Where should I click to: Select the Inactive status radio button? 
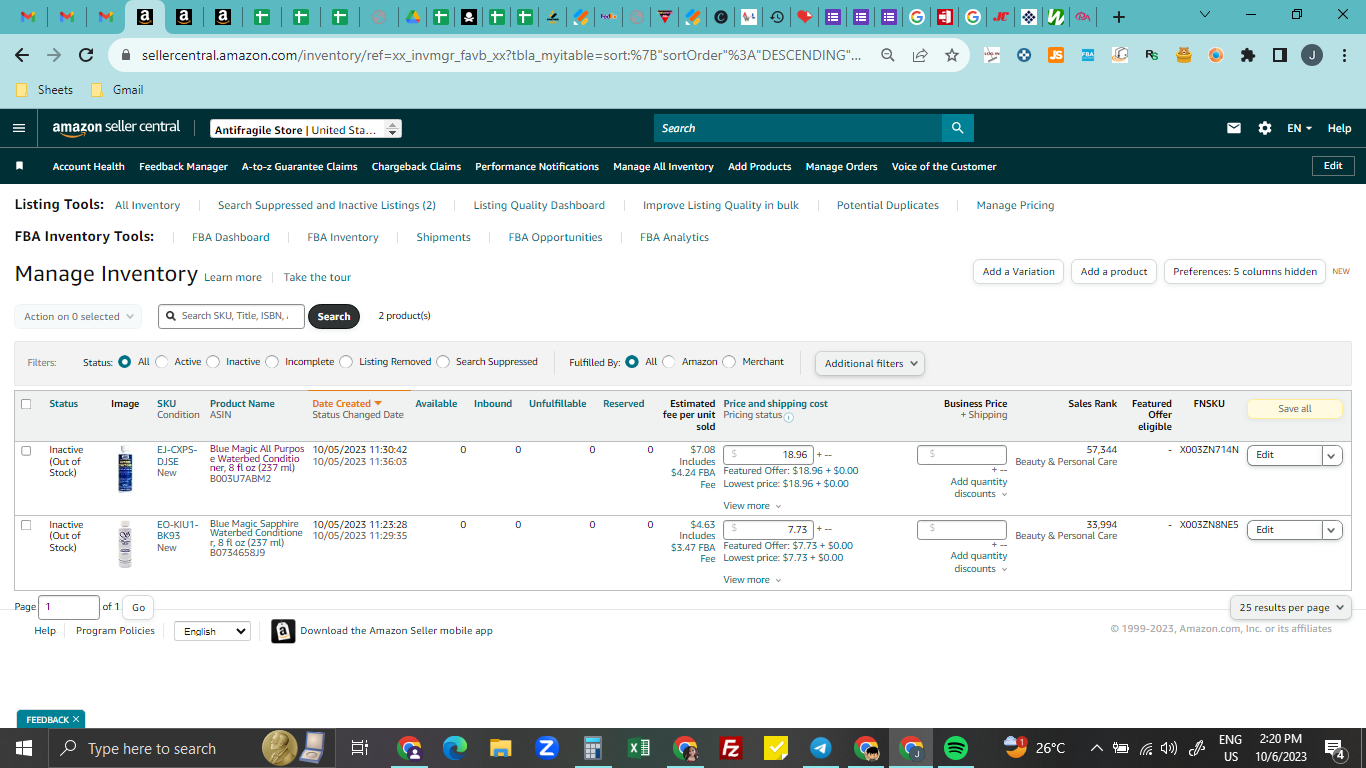click(213, 362)
